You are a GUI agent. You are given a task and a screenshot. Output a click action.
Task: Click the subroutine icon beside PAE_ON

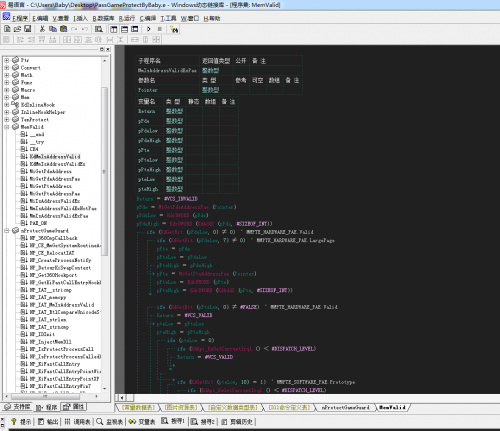24,223
